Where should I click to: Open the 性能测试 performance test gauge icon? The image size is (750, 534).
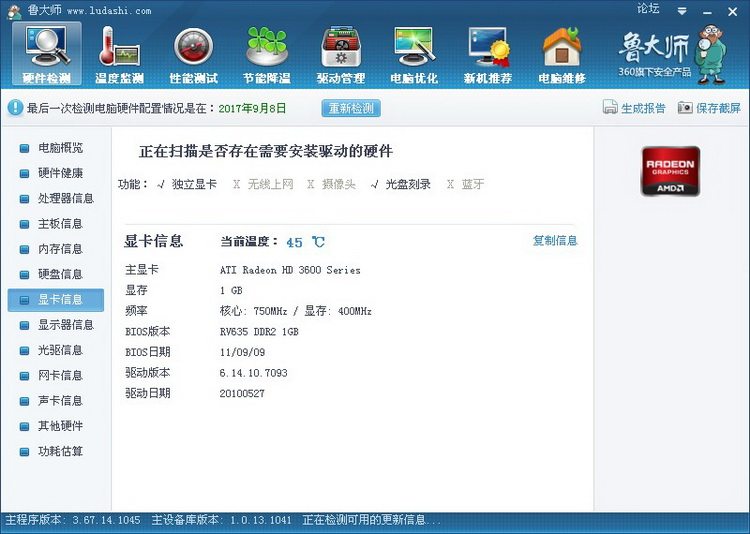coord(193,54)
